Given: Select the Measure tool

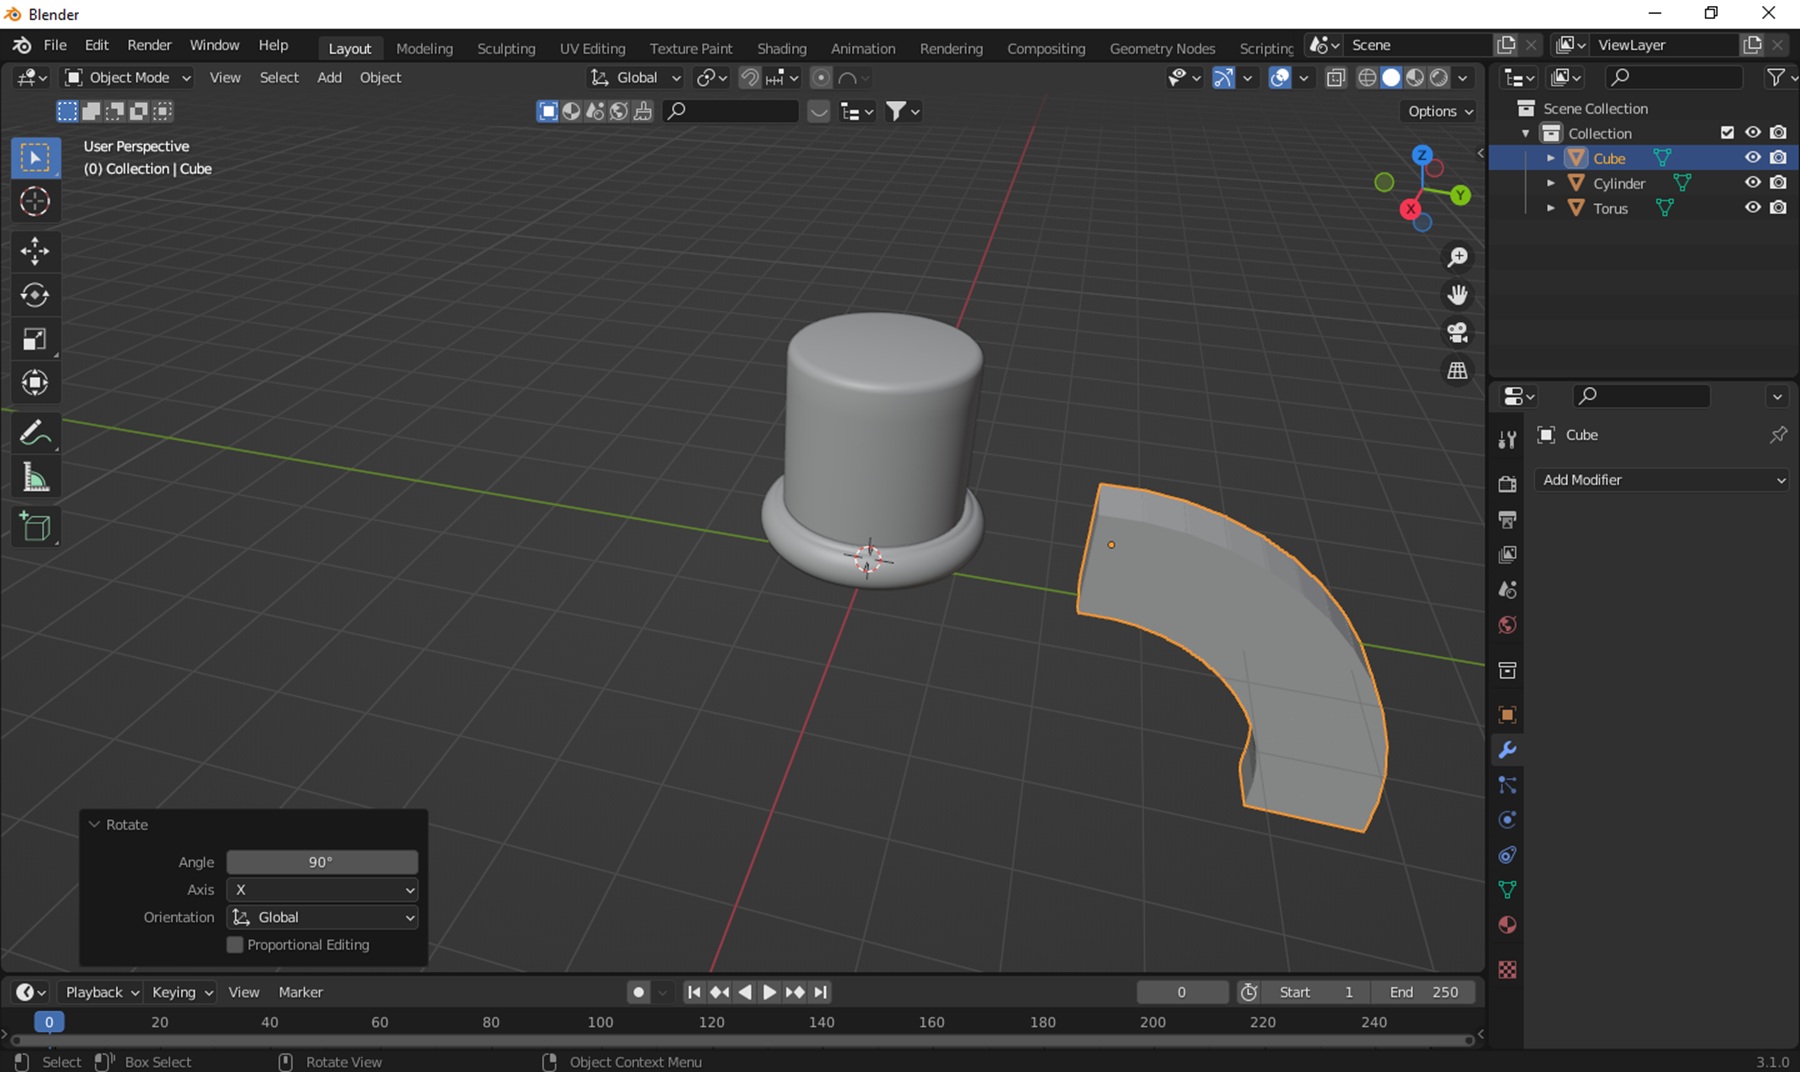Looking at the screenshot, I should coord(35,478).
